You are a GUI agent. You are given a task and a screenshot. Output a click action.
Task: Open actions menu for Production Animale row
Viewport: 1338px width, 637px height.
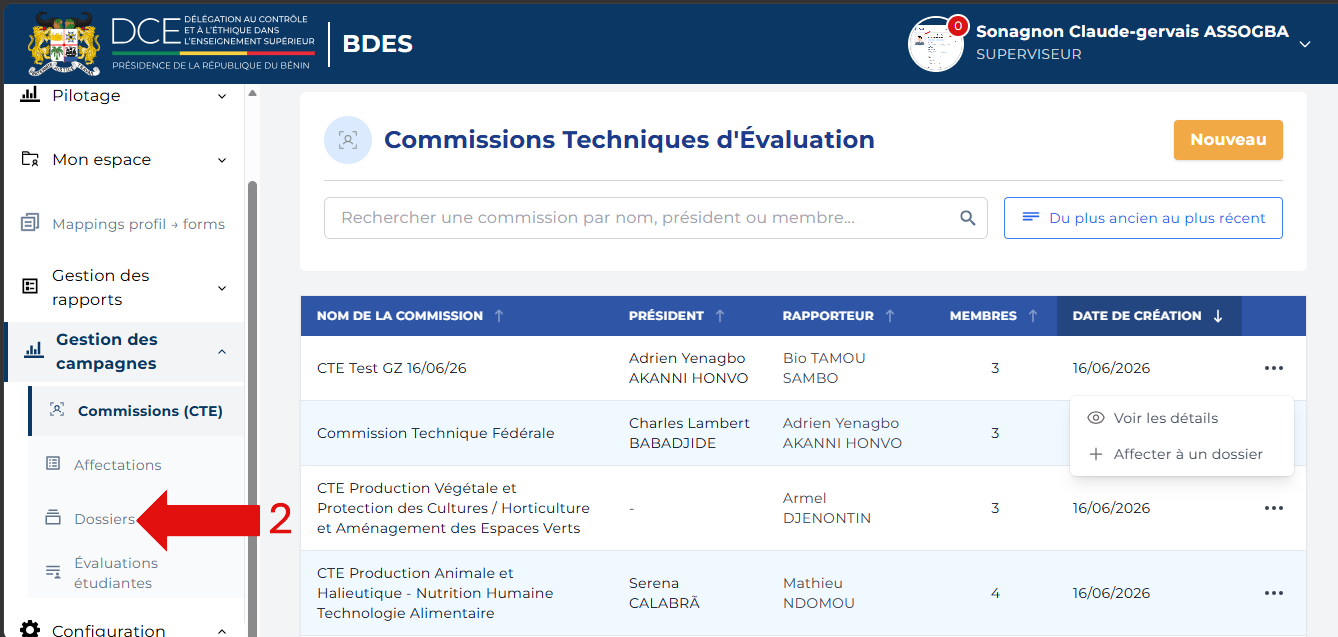1273,593
